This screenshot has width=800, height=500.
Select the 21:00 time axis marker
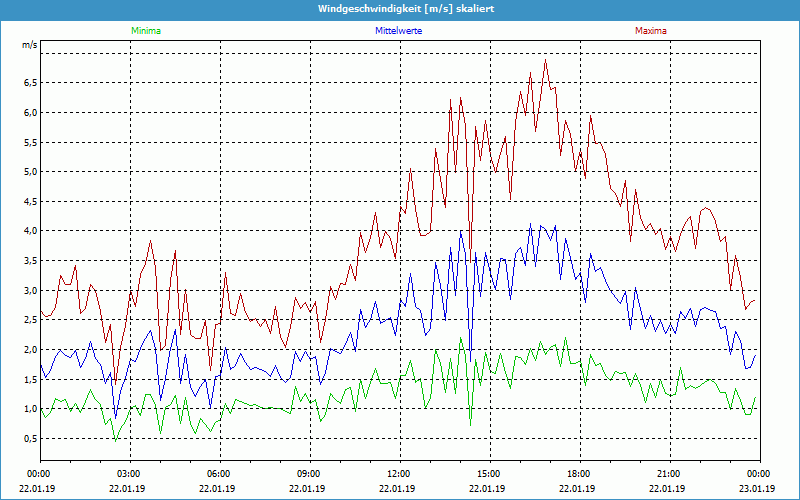pyautogui.click(x=668, y=473)
